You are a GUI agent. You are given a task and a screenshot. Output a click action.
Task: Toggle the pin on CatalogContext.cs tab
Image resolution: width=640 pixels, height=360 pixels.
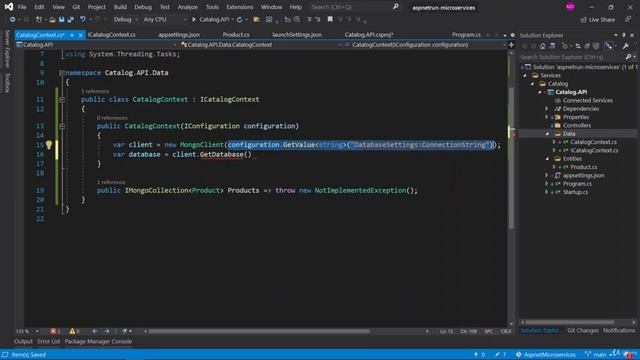pos(72,35)
